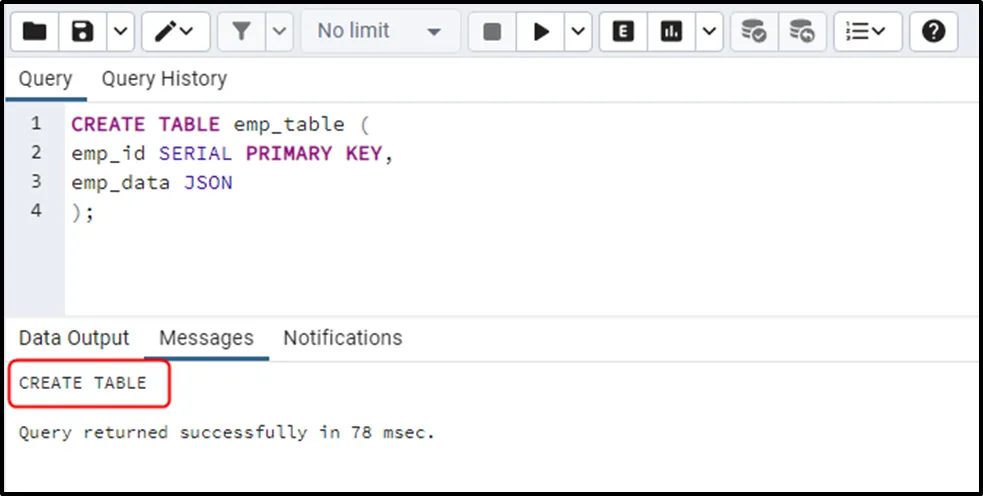Click the Explain query icon
Screen dimensions: 983x496
click(x=623, y=32)
